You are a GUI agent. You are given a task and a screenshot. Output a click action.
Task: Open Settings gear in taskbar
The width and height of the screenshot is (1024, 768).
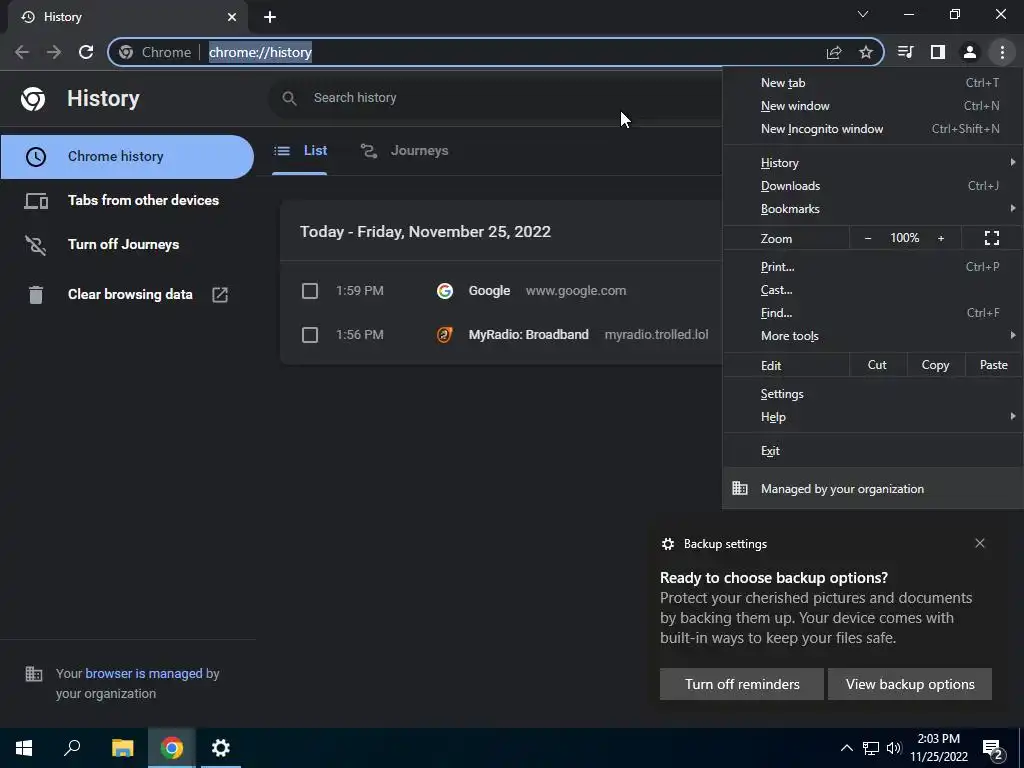coord(221,748)
